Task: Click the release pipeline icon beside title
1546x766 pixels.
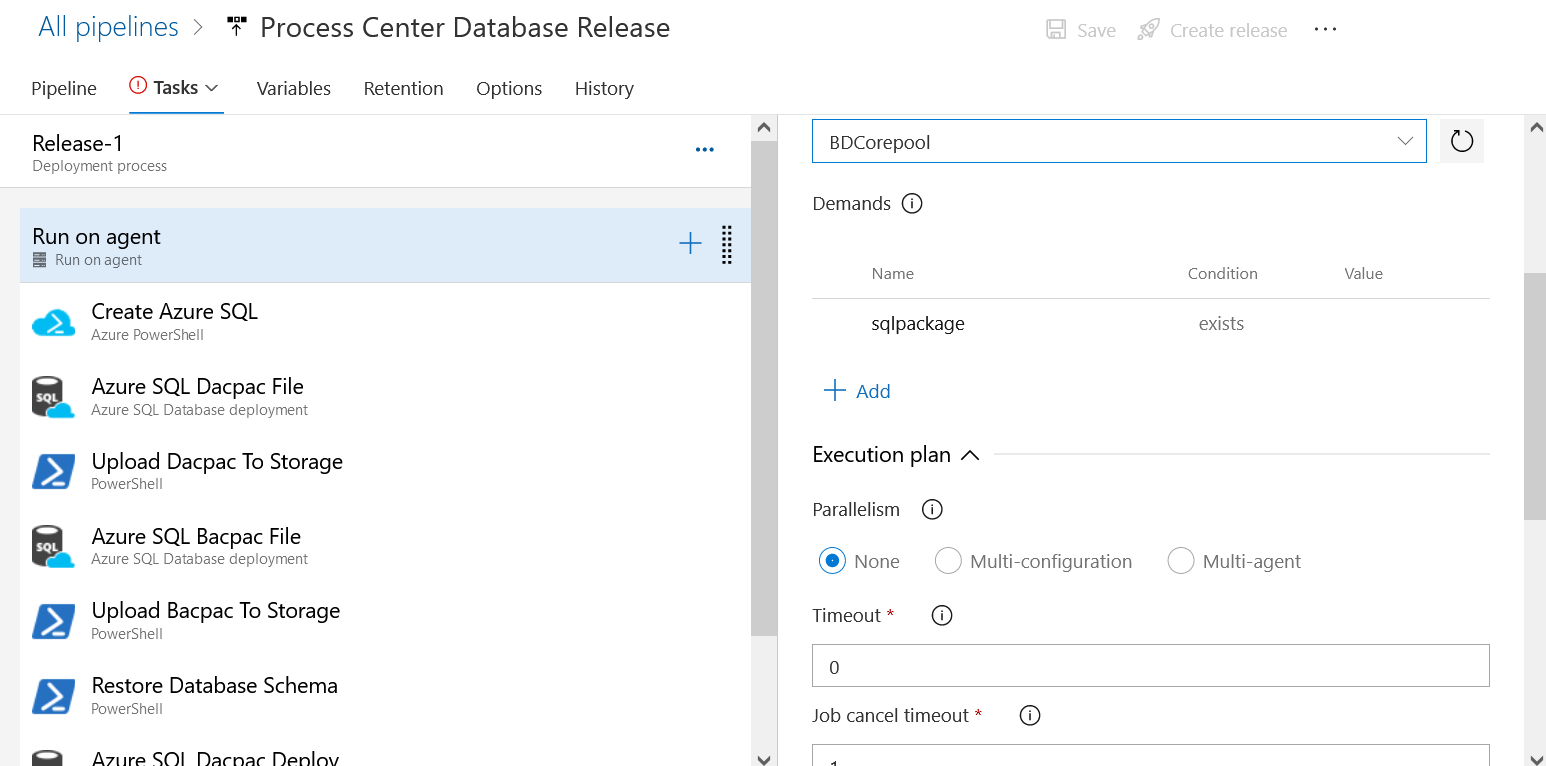Action: [236, 27]
